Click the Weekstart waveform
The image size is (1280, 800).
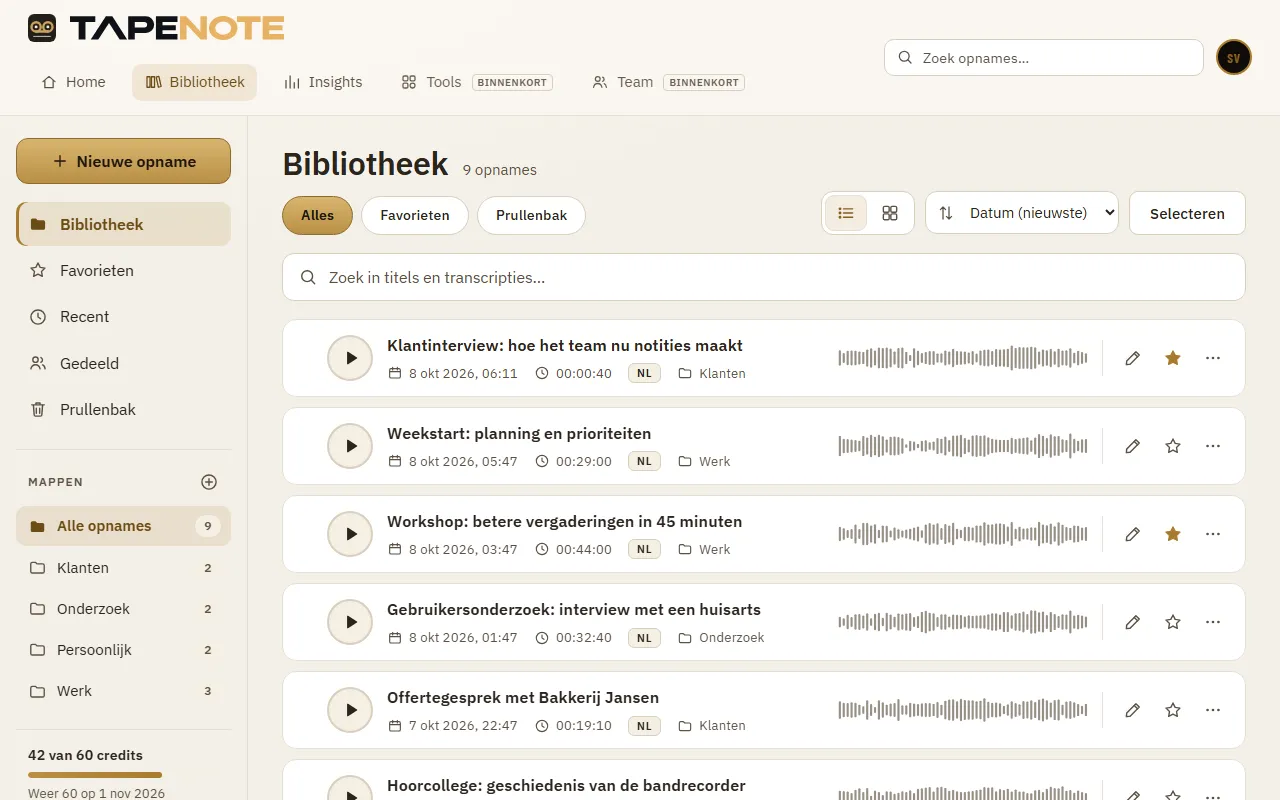963,446
